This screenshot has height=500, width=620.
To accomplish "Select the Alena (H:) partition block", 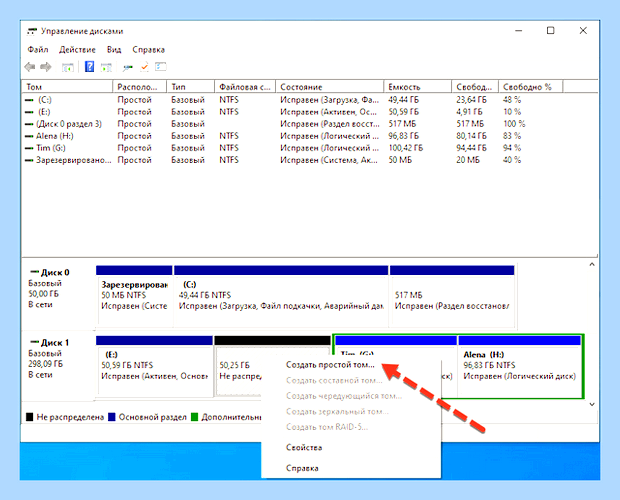I will tap(520, 366).
